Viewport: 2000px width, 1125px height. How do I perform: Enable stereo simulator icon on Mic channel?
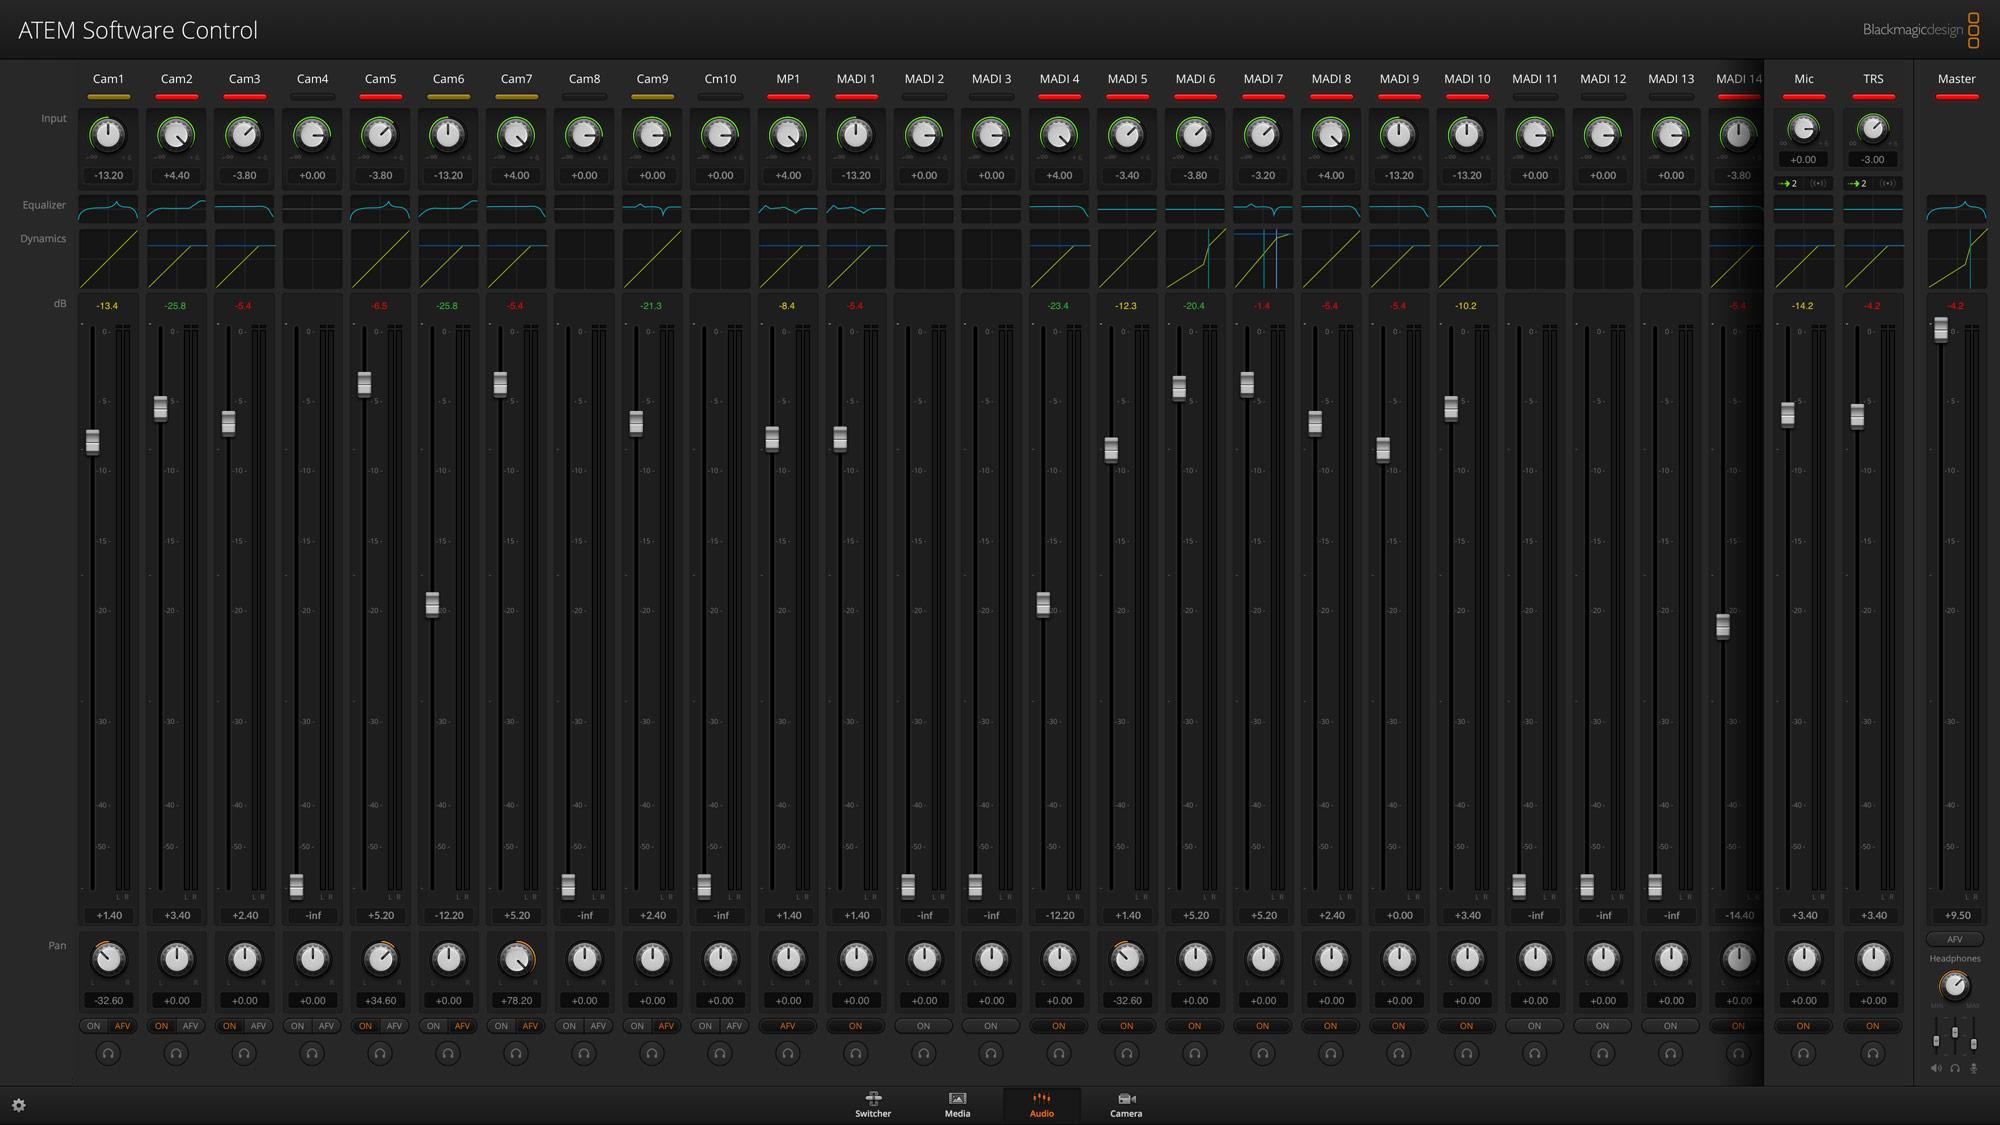(x=1819, y=183)
